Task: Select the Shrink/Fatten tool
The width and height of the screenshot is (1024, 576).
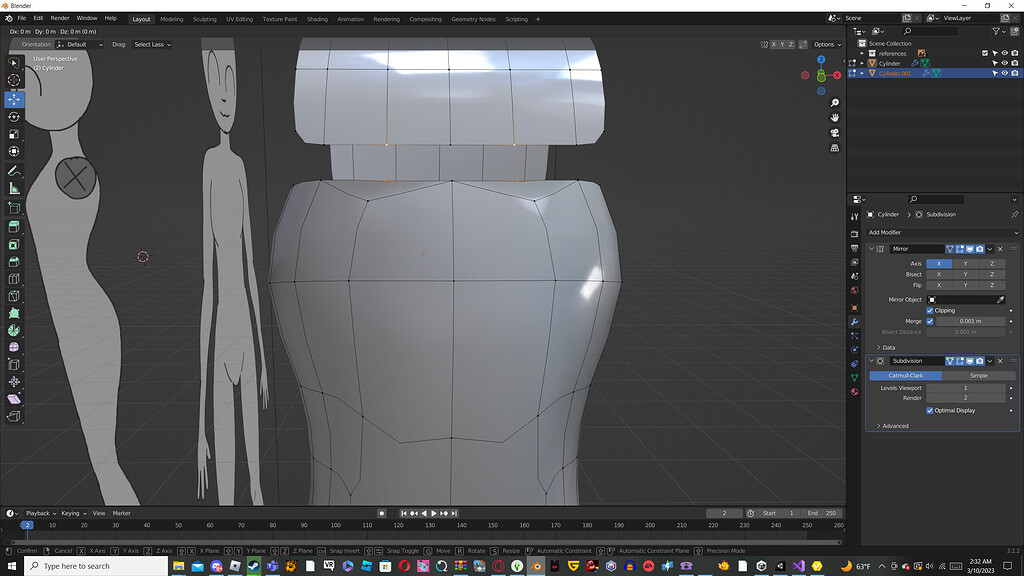Action: (14, 382)
